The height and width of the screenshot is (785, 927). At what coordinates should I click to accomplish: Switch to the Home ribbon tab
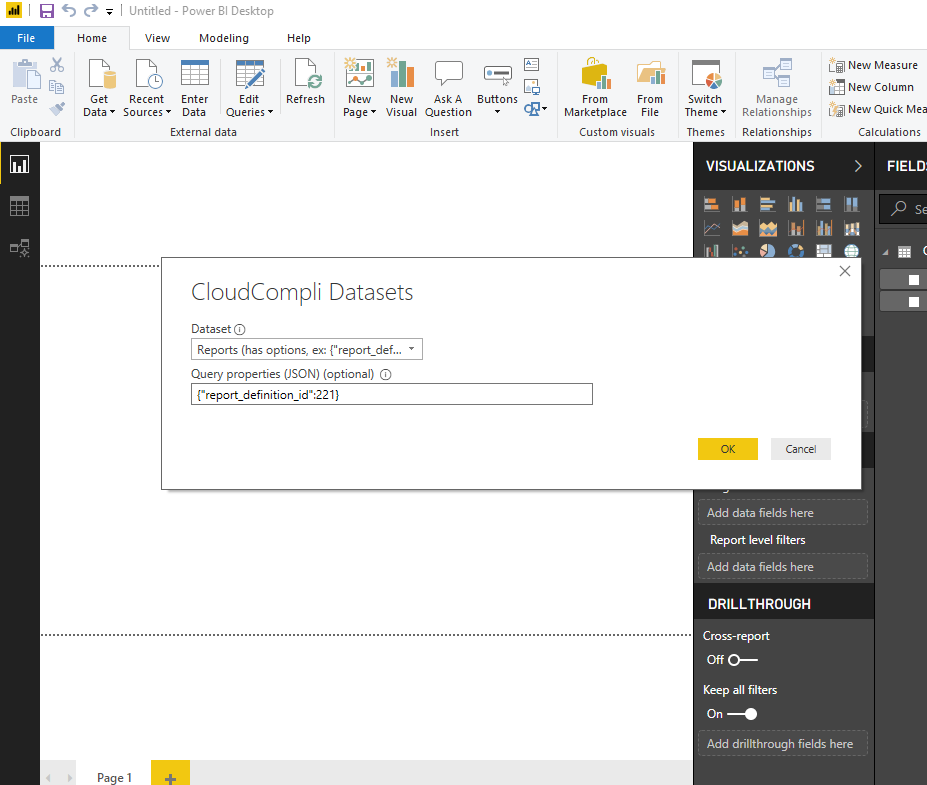pyautogui.click(x=92, y=38)
